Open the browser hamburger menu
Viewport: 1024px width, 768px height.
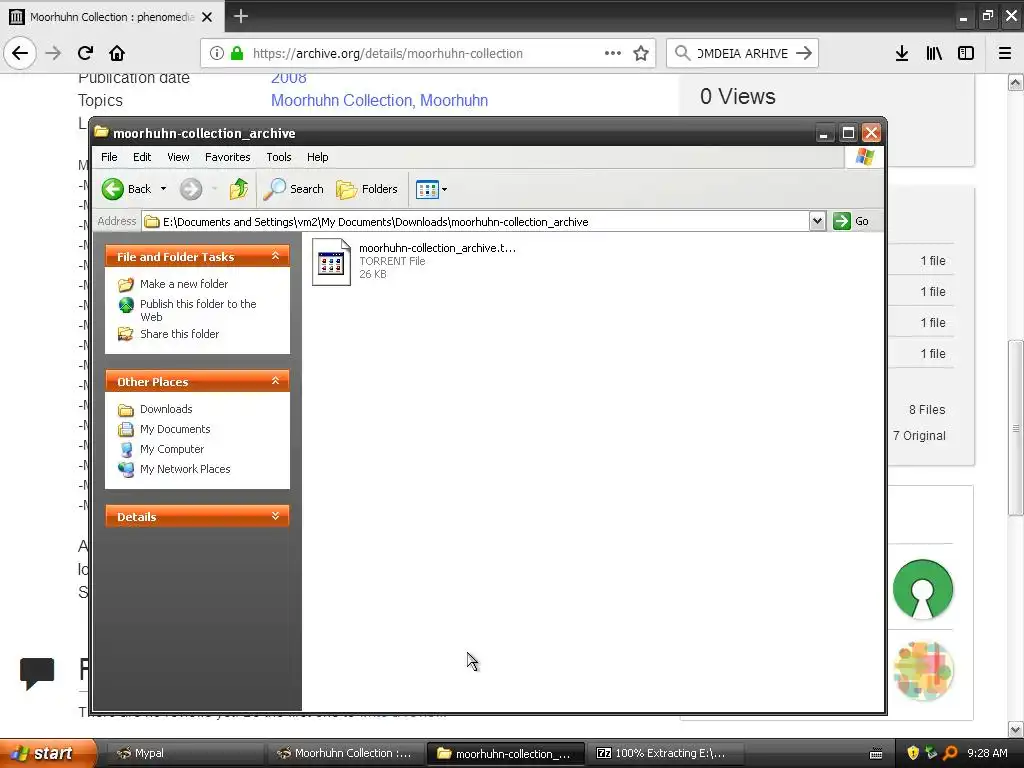[x=1005, y=54]
